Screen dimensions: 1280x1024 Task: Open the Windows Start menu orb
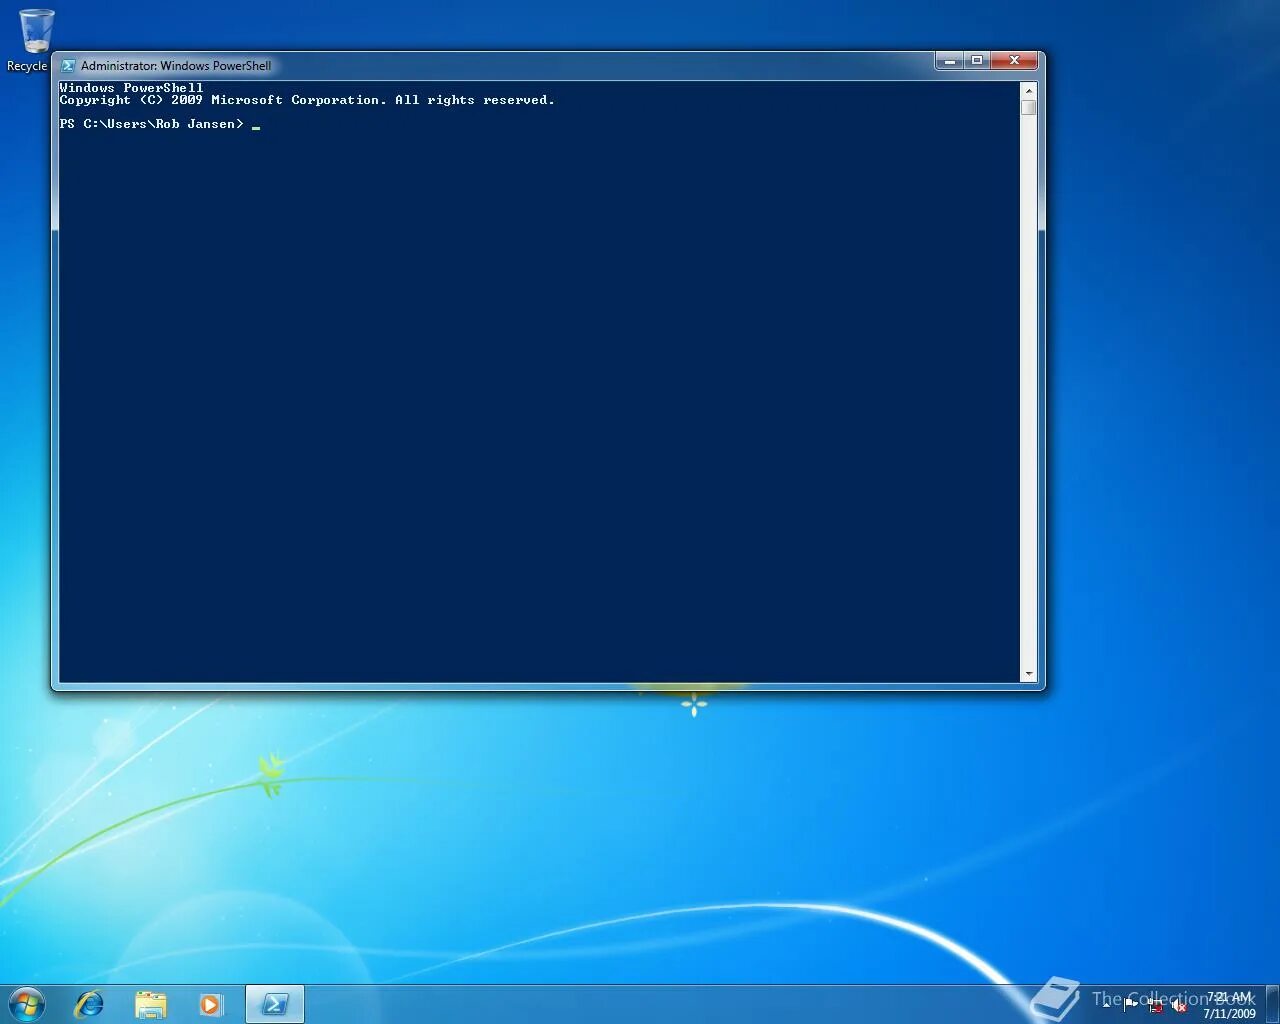click(x=26, y=1004)
